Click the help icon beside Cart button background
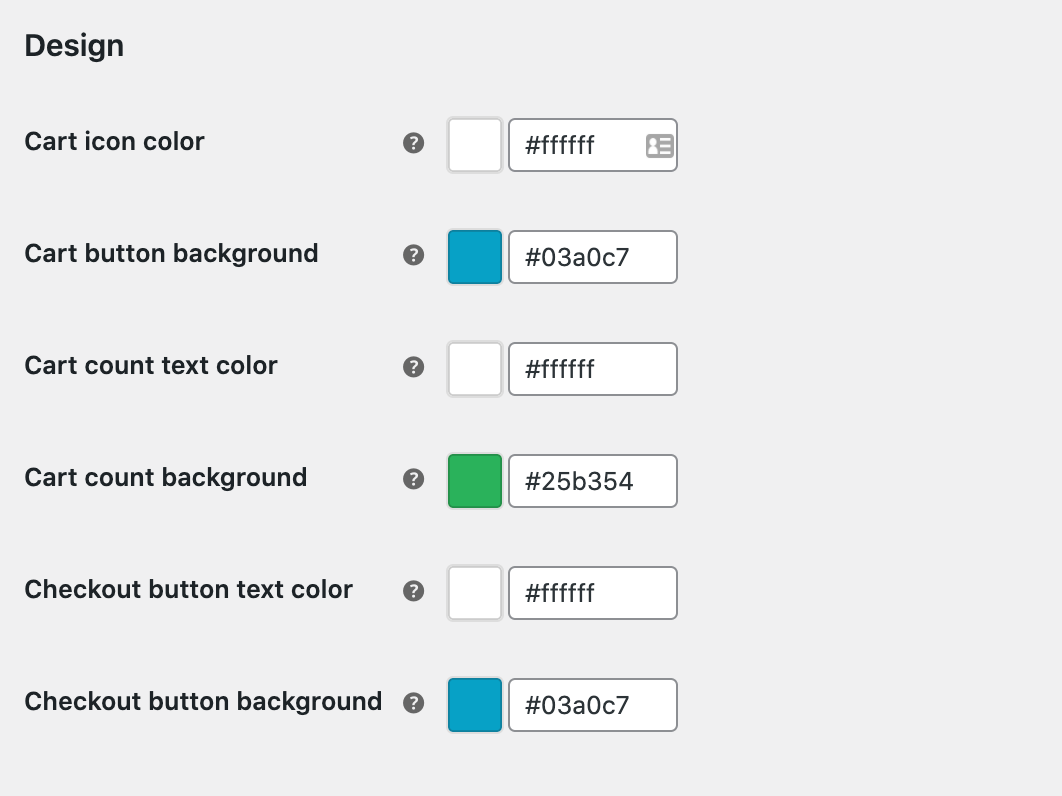Screen dimensions: 1062x796 tap(413, 256)
